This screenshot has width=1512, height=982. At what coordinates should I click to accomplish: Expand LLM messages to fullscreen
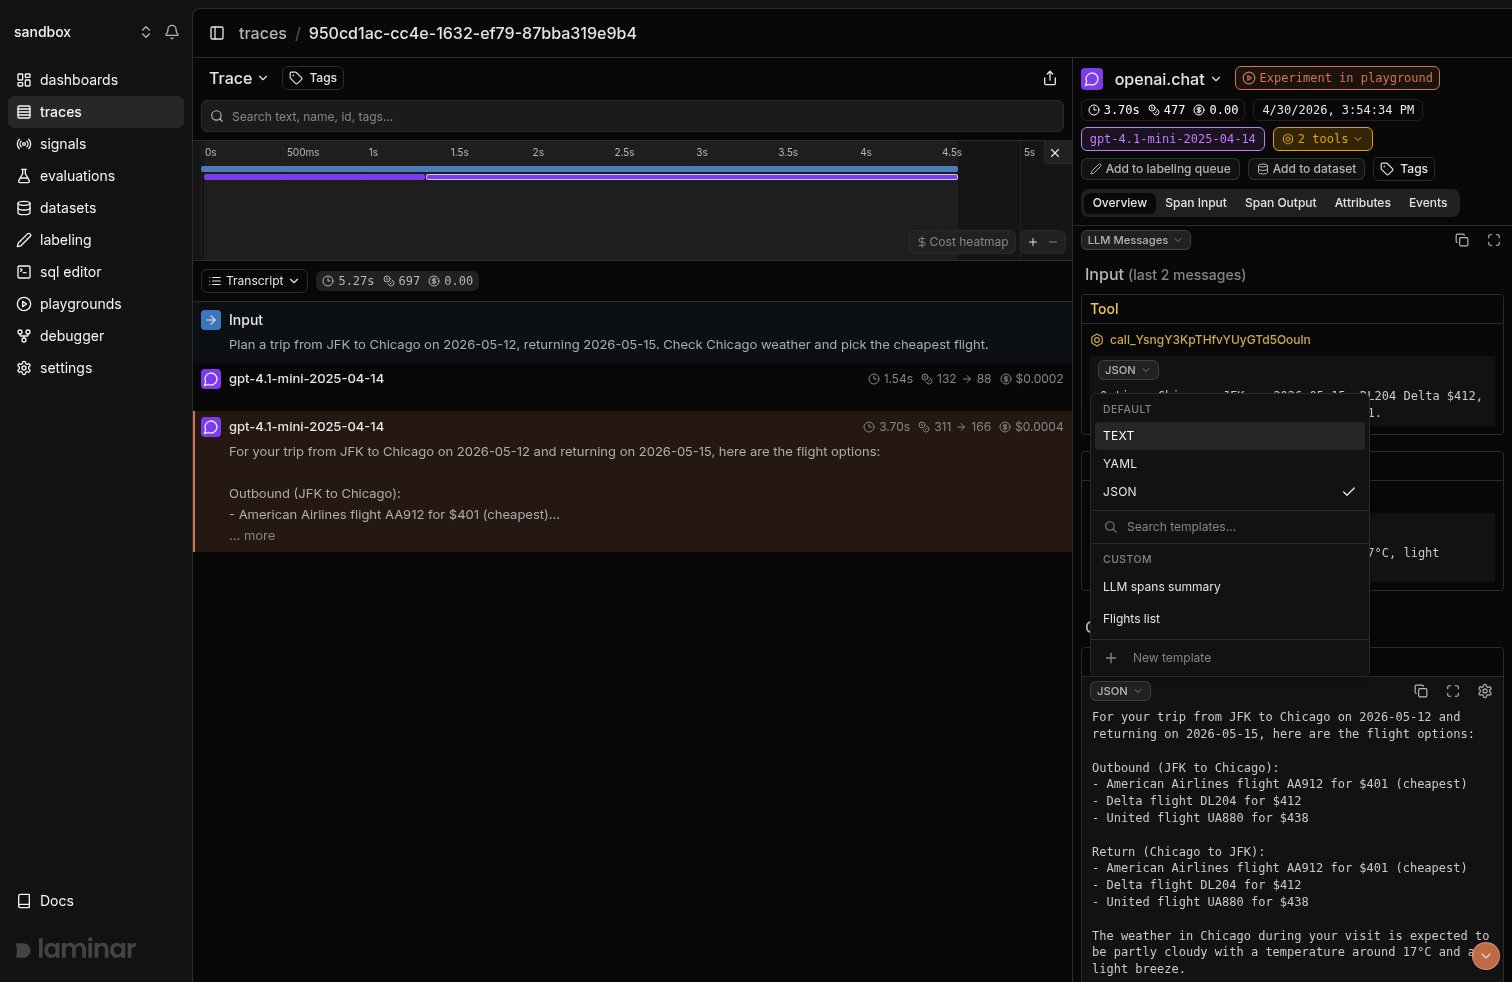point(1494,240)
